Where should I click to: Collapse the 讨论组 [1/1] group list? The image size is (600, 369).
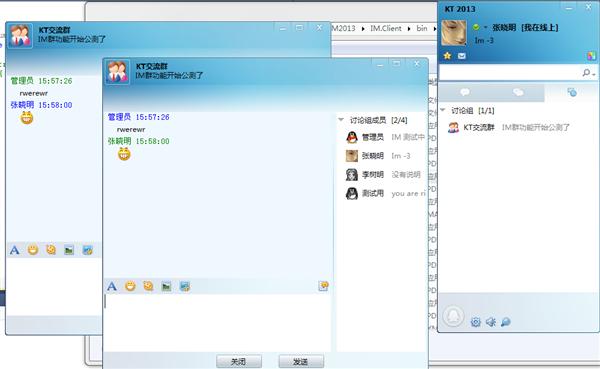[x=443, y=110]
